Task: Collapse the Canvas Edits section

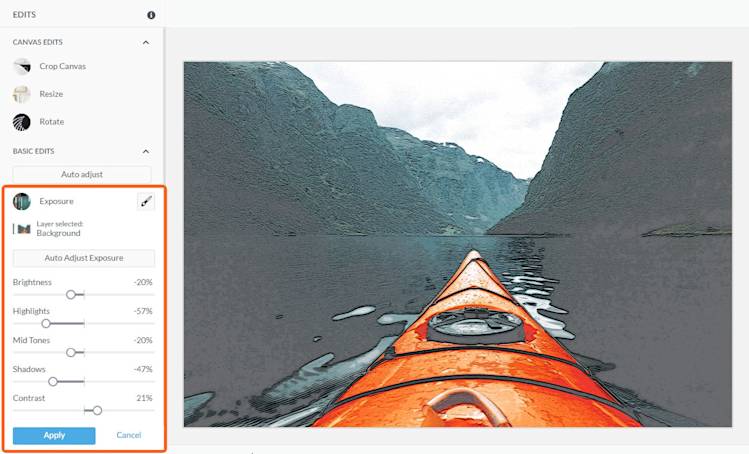Action: coord(146,43)
